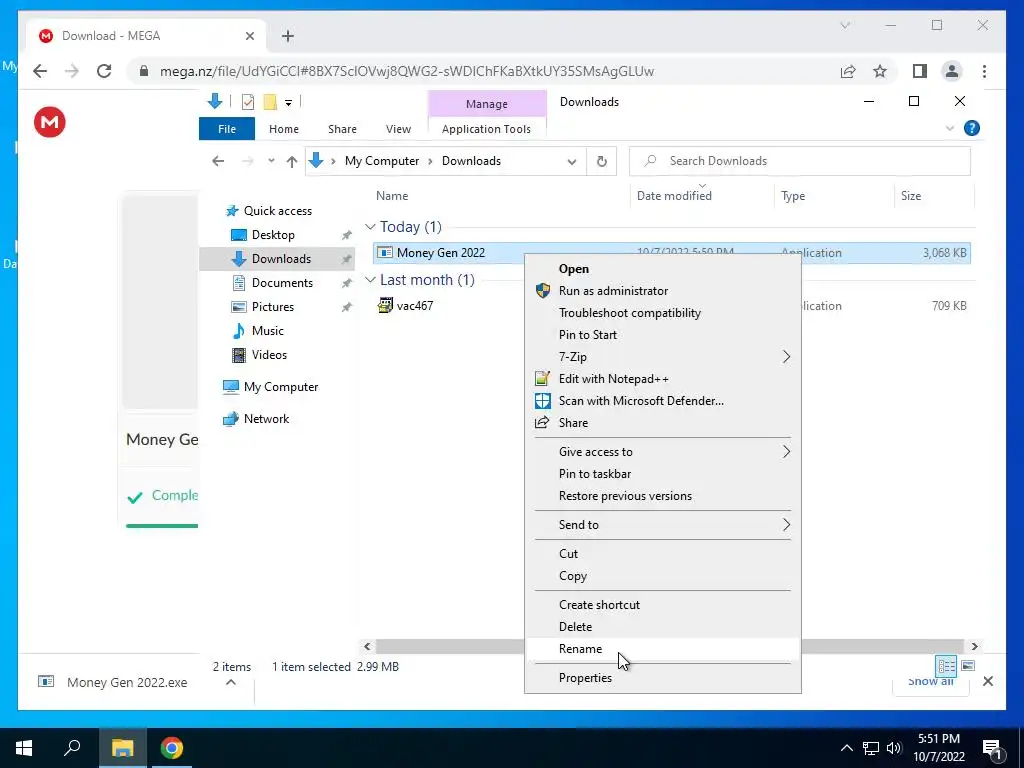Open the File tab in Explorer
This screenshot has height=768, width=1024.
pos(227,129)
